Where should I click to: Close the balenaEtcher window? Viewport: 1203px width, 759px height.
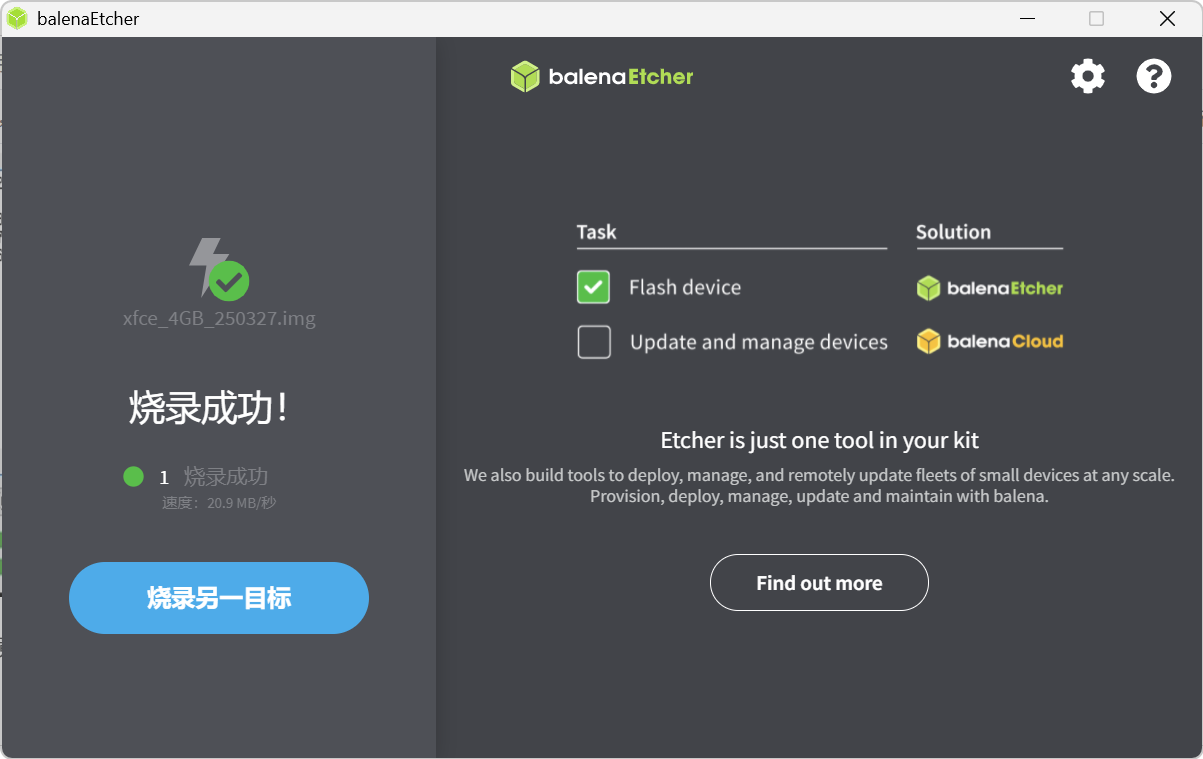pos(1167,19)
